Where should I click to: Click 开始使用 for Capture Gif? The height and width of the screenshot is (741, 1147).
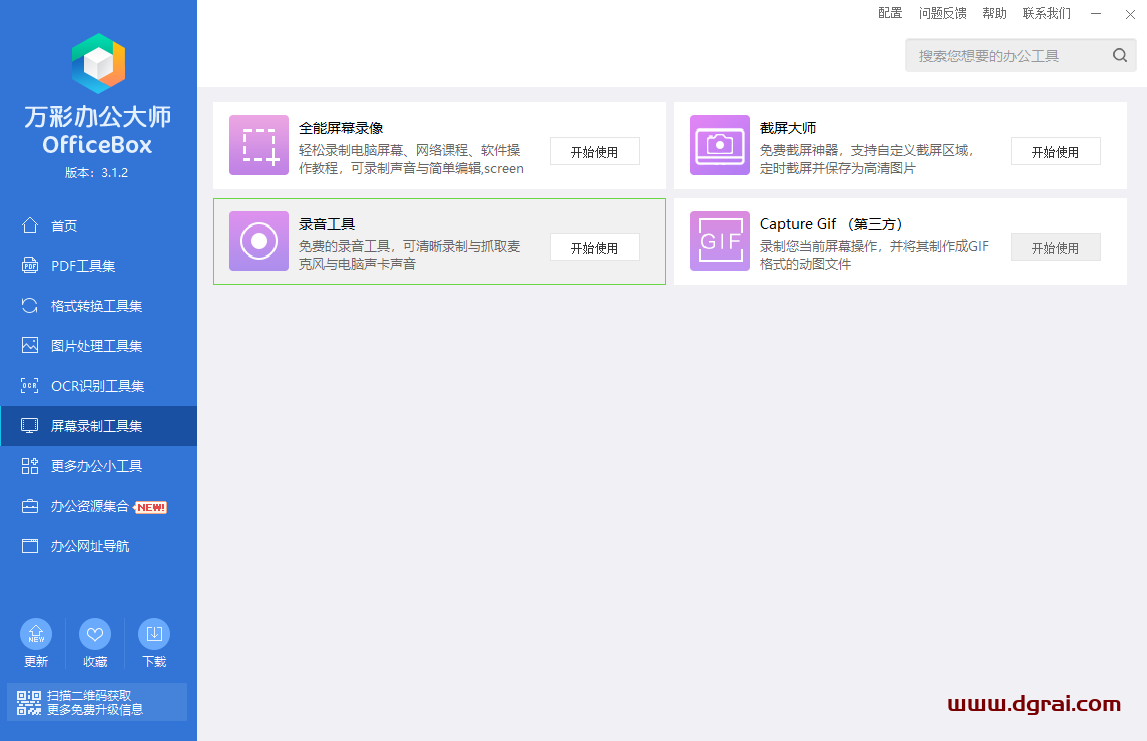click(1056, 247)
